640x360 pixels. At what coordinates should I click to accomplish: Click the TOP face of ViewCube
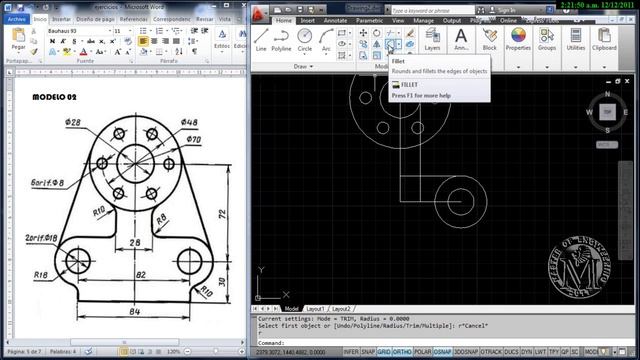pos(607,112)
